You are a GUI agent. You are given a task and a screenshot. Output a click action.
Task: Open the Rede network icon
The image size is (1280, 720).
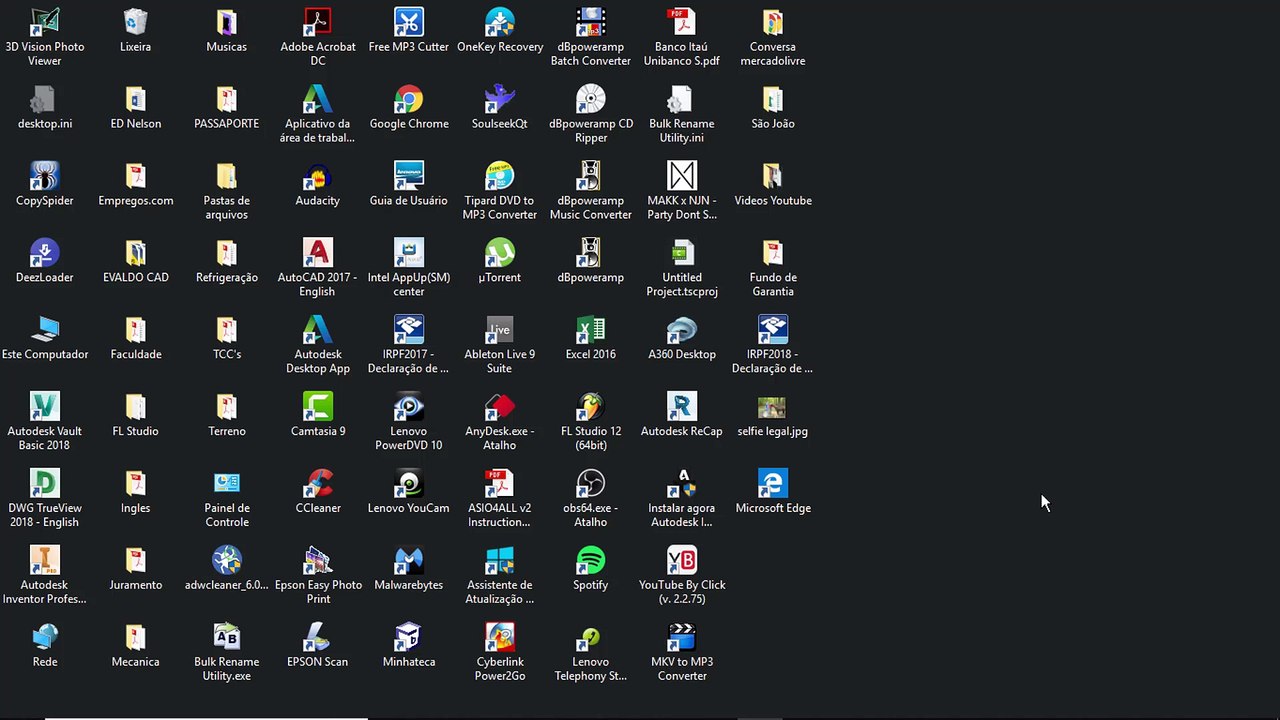(x=45, y=639)
